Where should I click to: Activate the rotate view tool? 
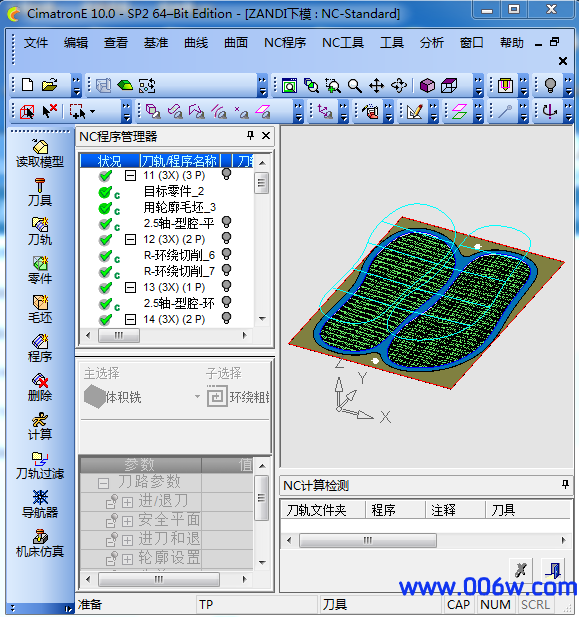pyautogui.click(x=399, y=85)
